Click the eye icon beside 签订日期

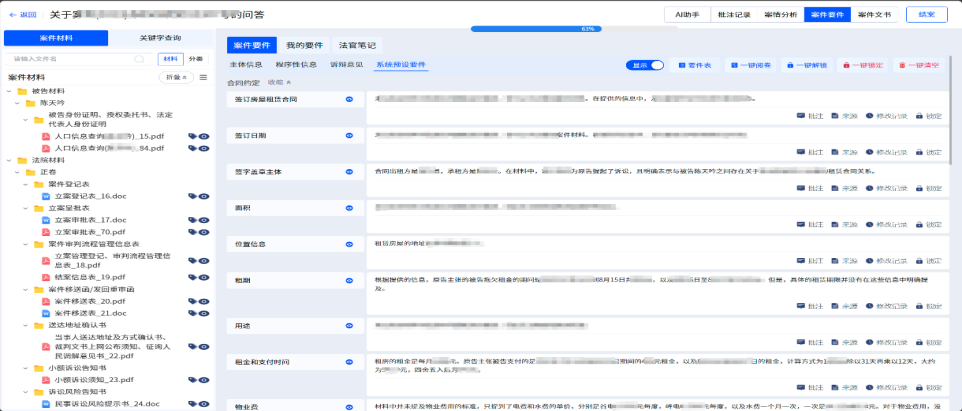pos(350,135)
